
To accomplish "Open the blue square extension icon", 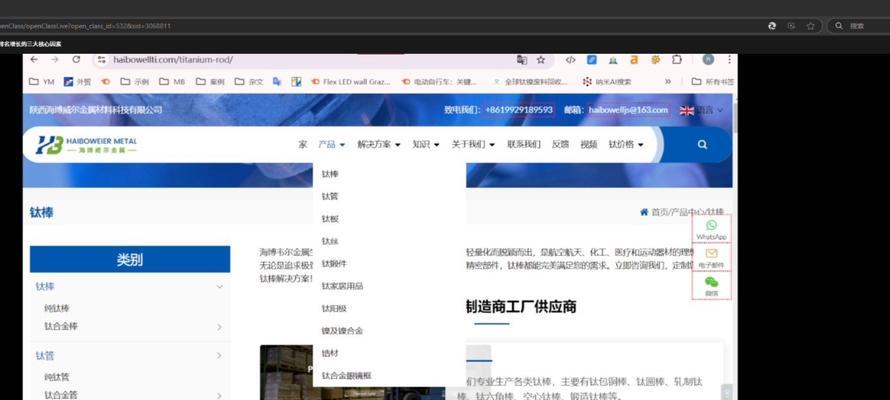I will 591,60.
